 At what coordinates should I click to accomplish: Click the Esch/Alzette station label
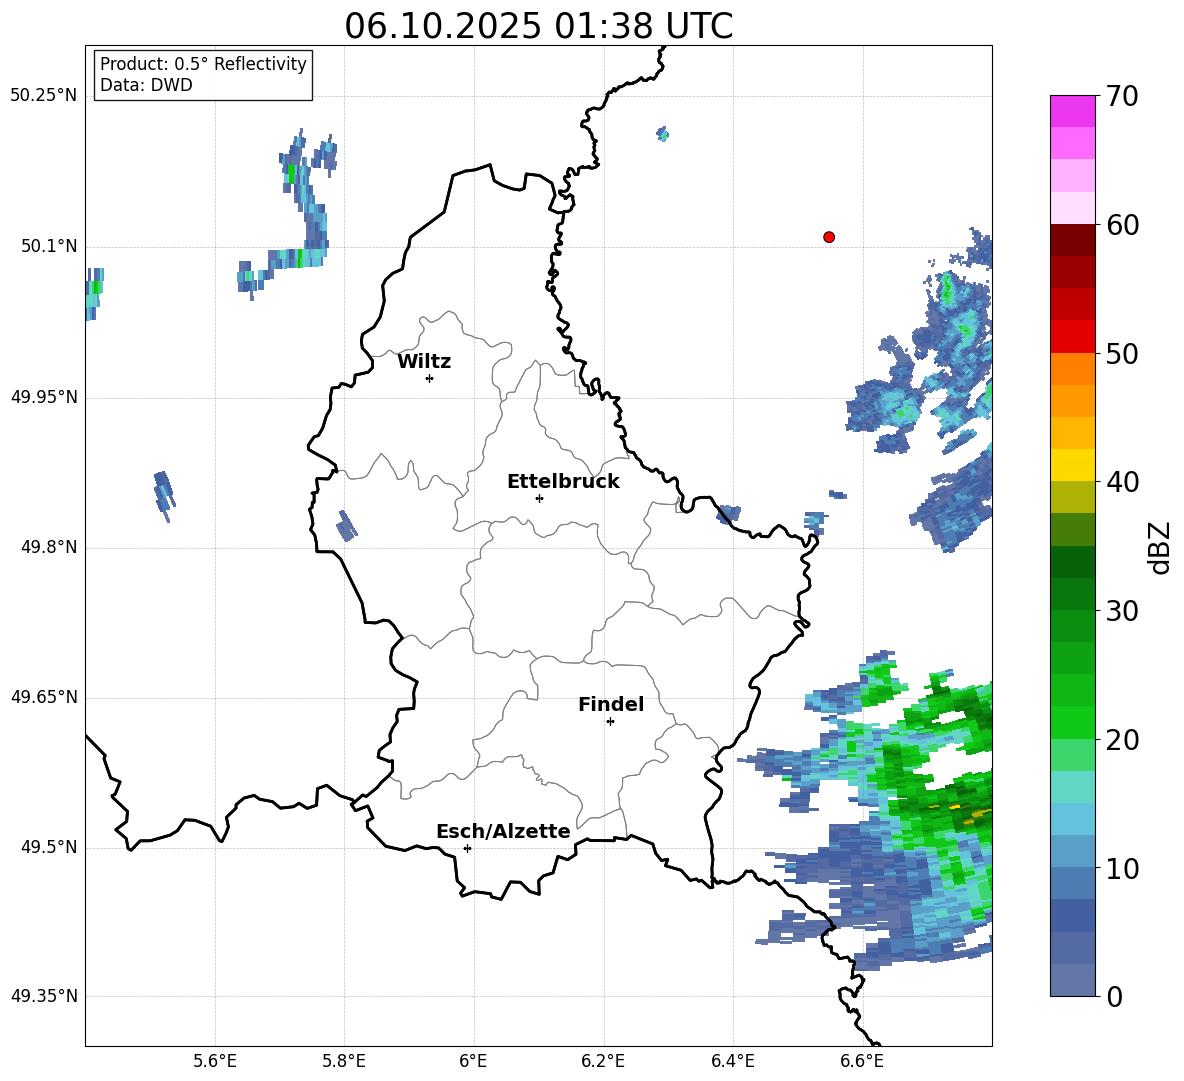503,831
